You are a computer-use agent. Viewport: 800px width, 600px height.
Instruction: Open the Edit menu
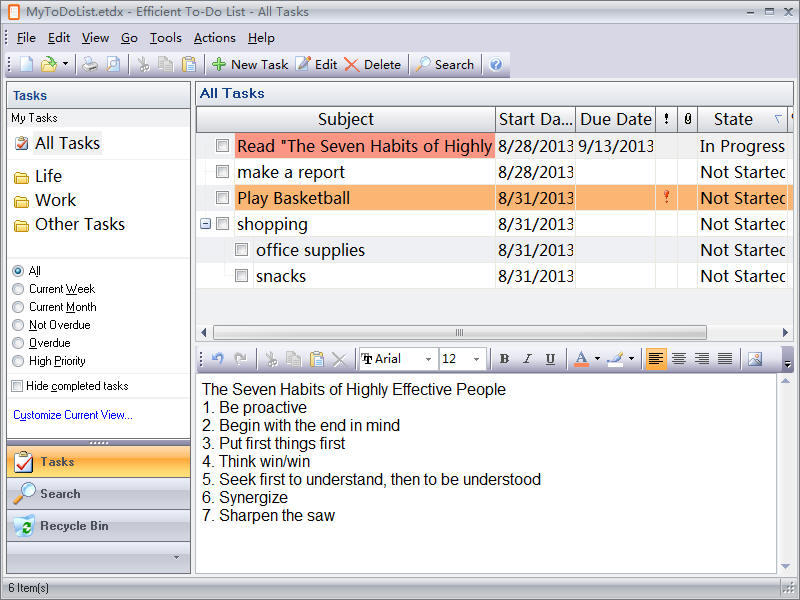point(59,38)
